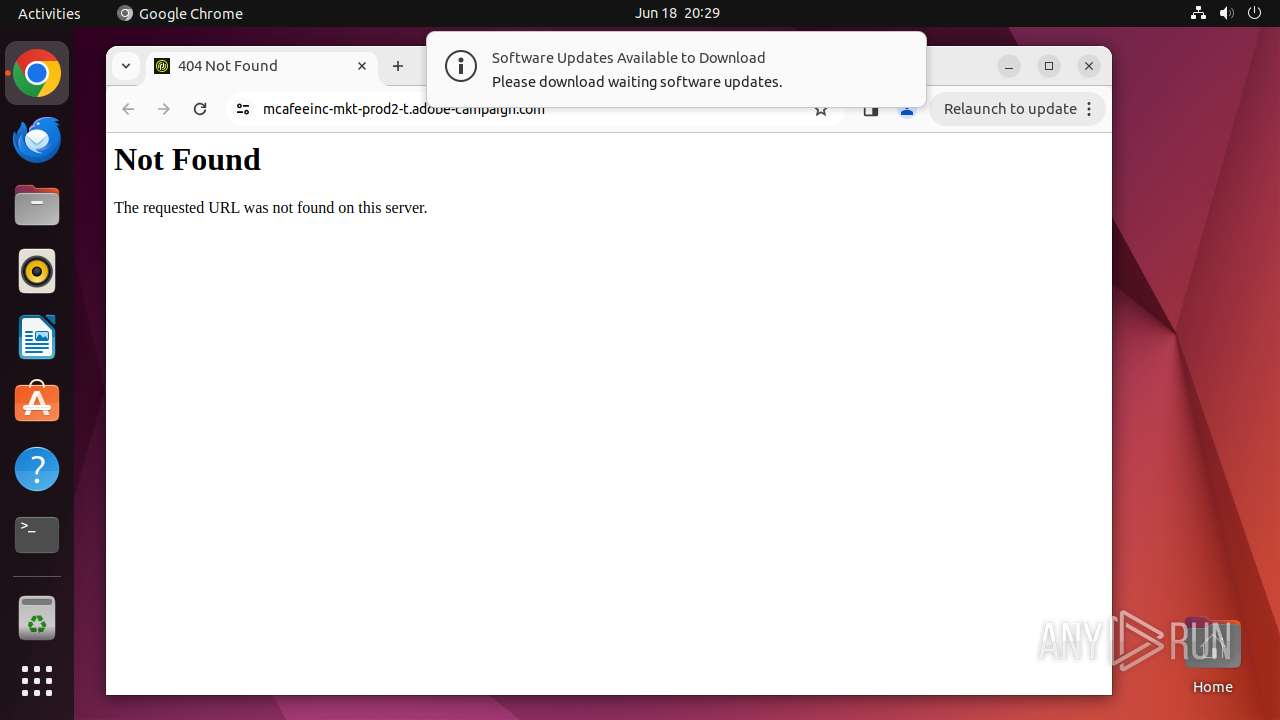View site information icon in address bar

242,109
